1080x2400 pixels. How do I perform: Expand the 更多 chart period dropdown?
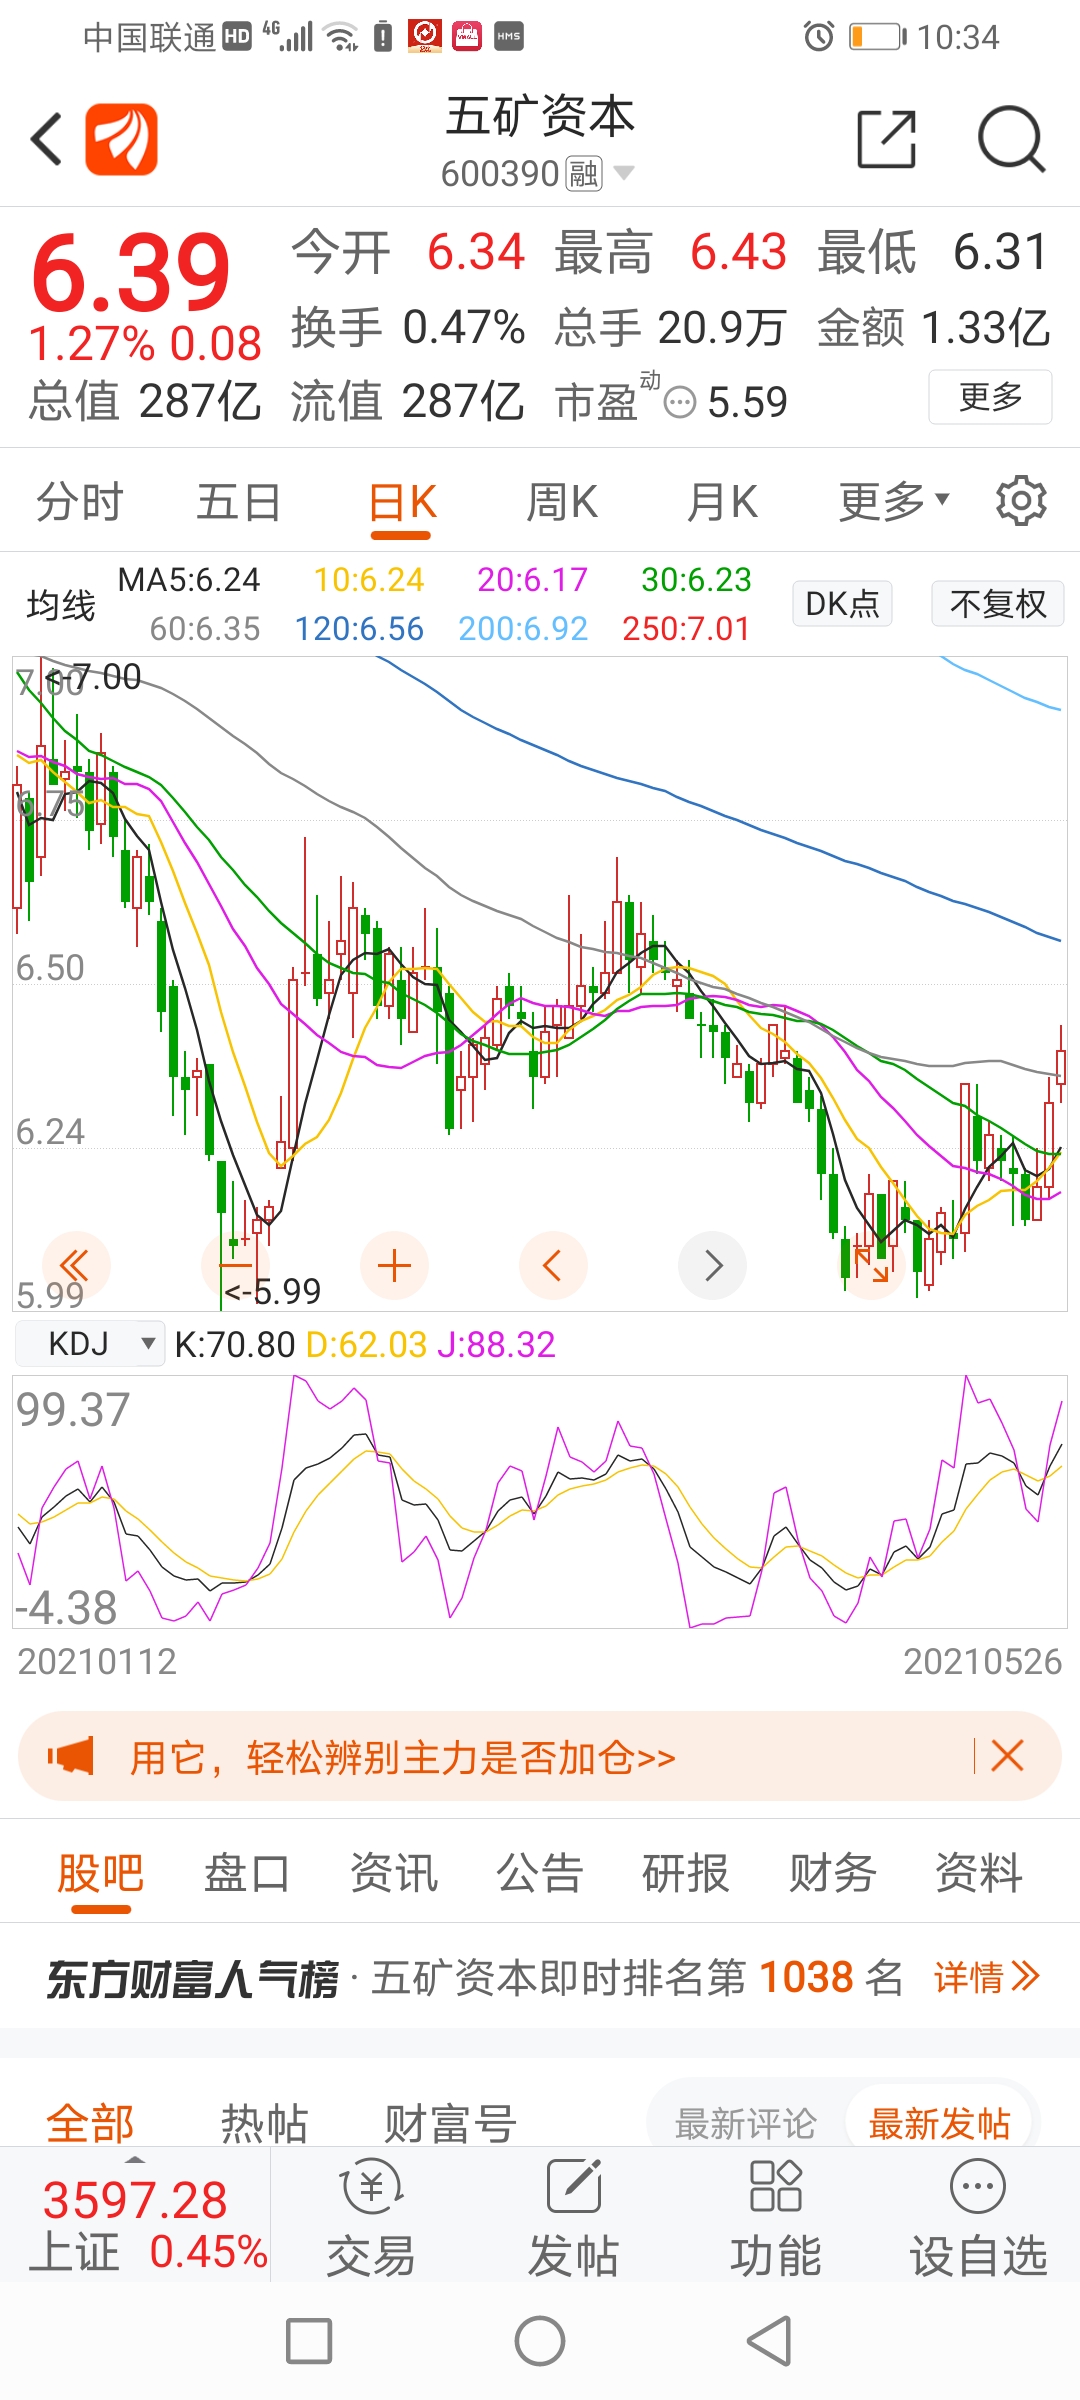(893, 501)
